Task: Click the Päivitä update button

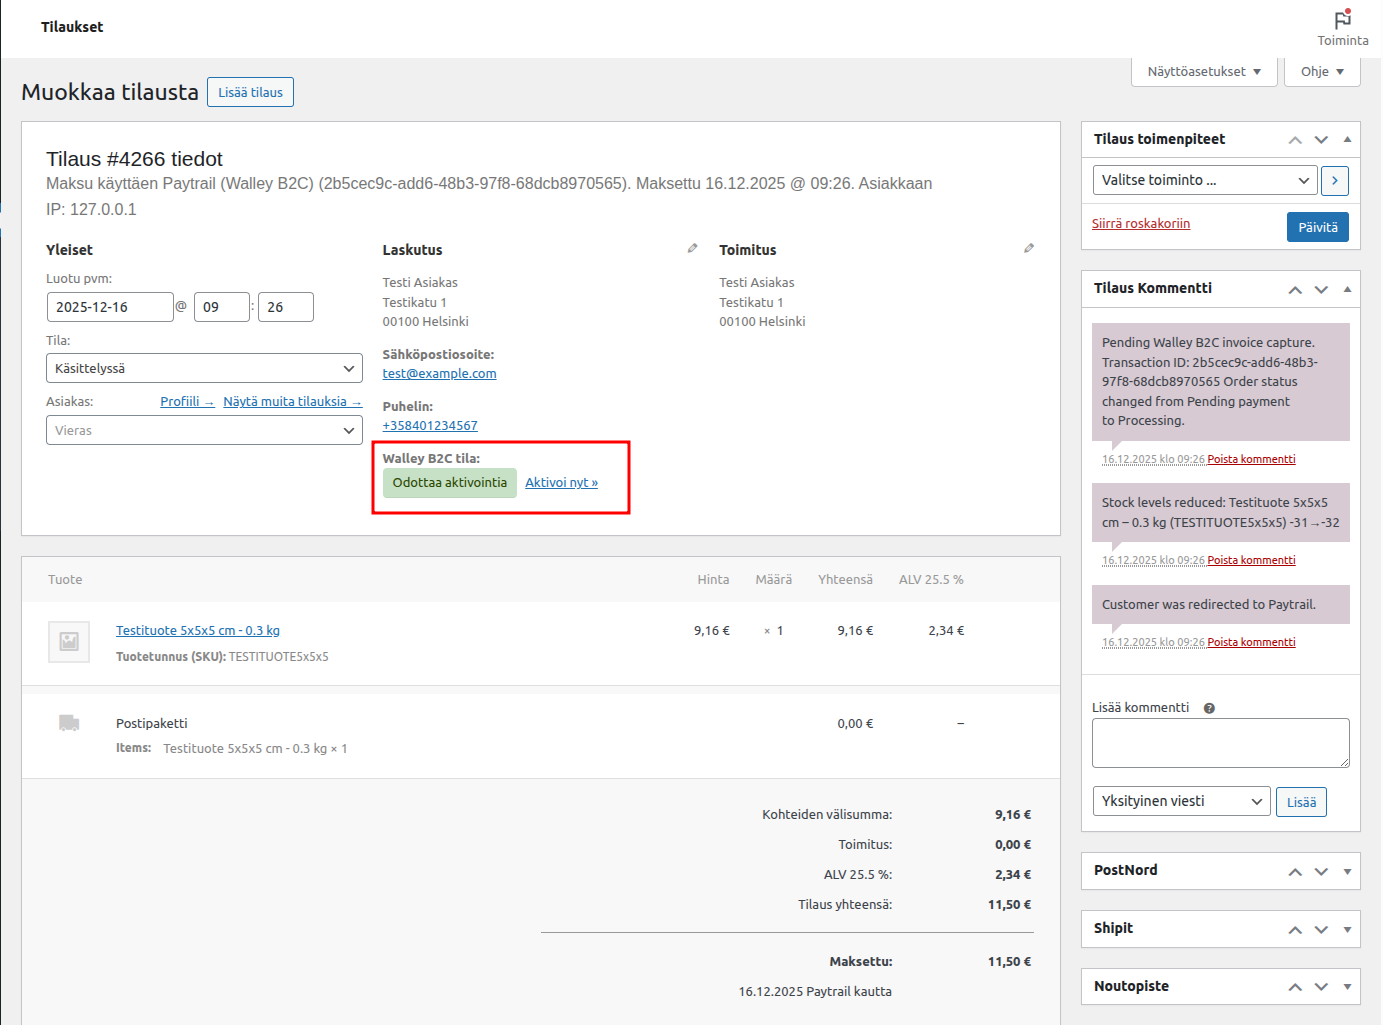Action: (x=1317, y=227)
